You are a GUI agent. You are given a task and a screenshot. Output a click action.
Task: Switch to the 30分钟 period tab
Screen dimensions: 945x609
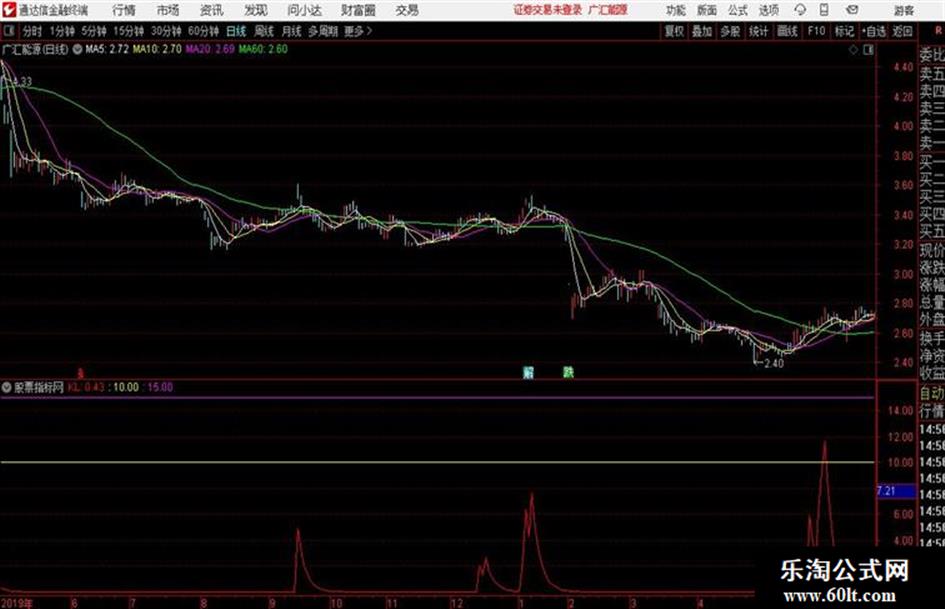166,31
